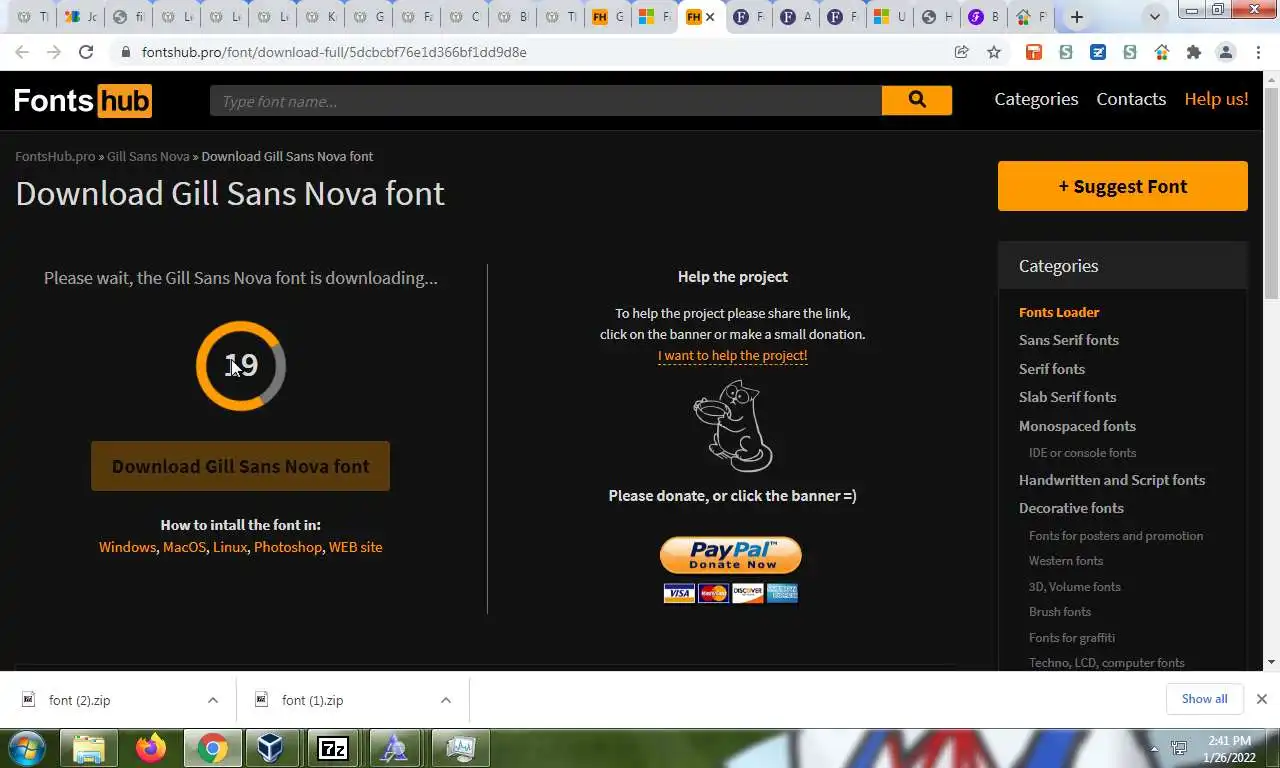Expand the font (1).zip download options arrow

[x=446, y=700]
